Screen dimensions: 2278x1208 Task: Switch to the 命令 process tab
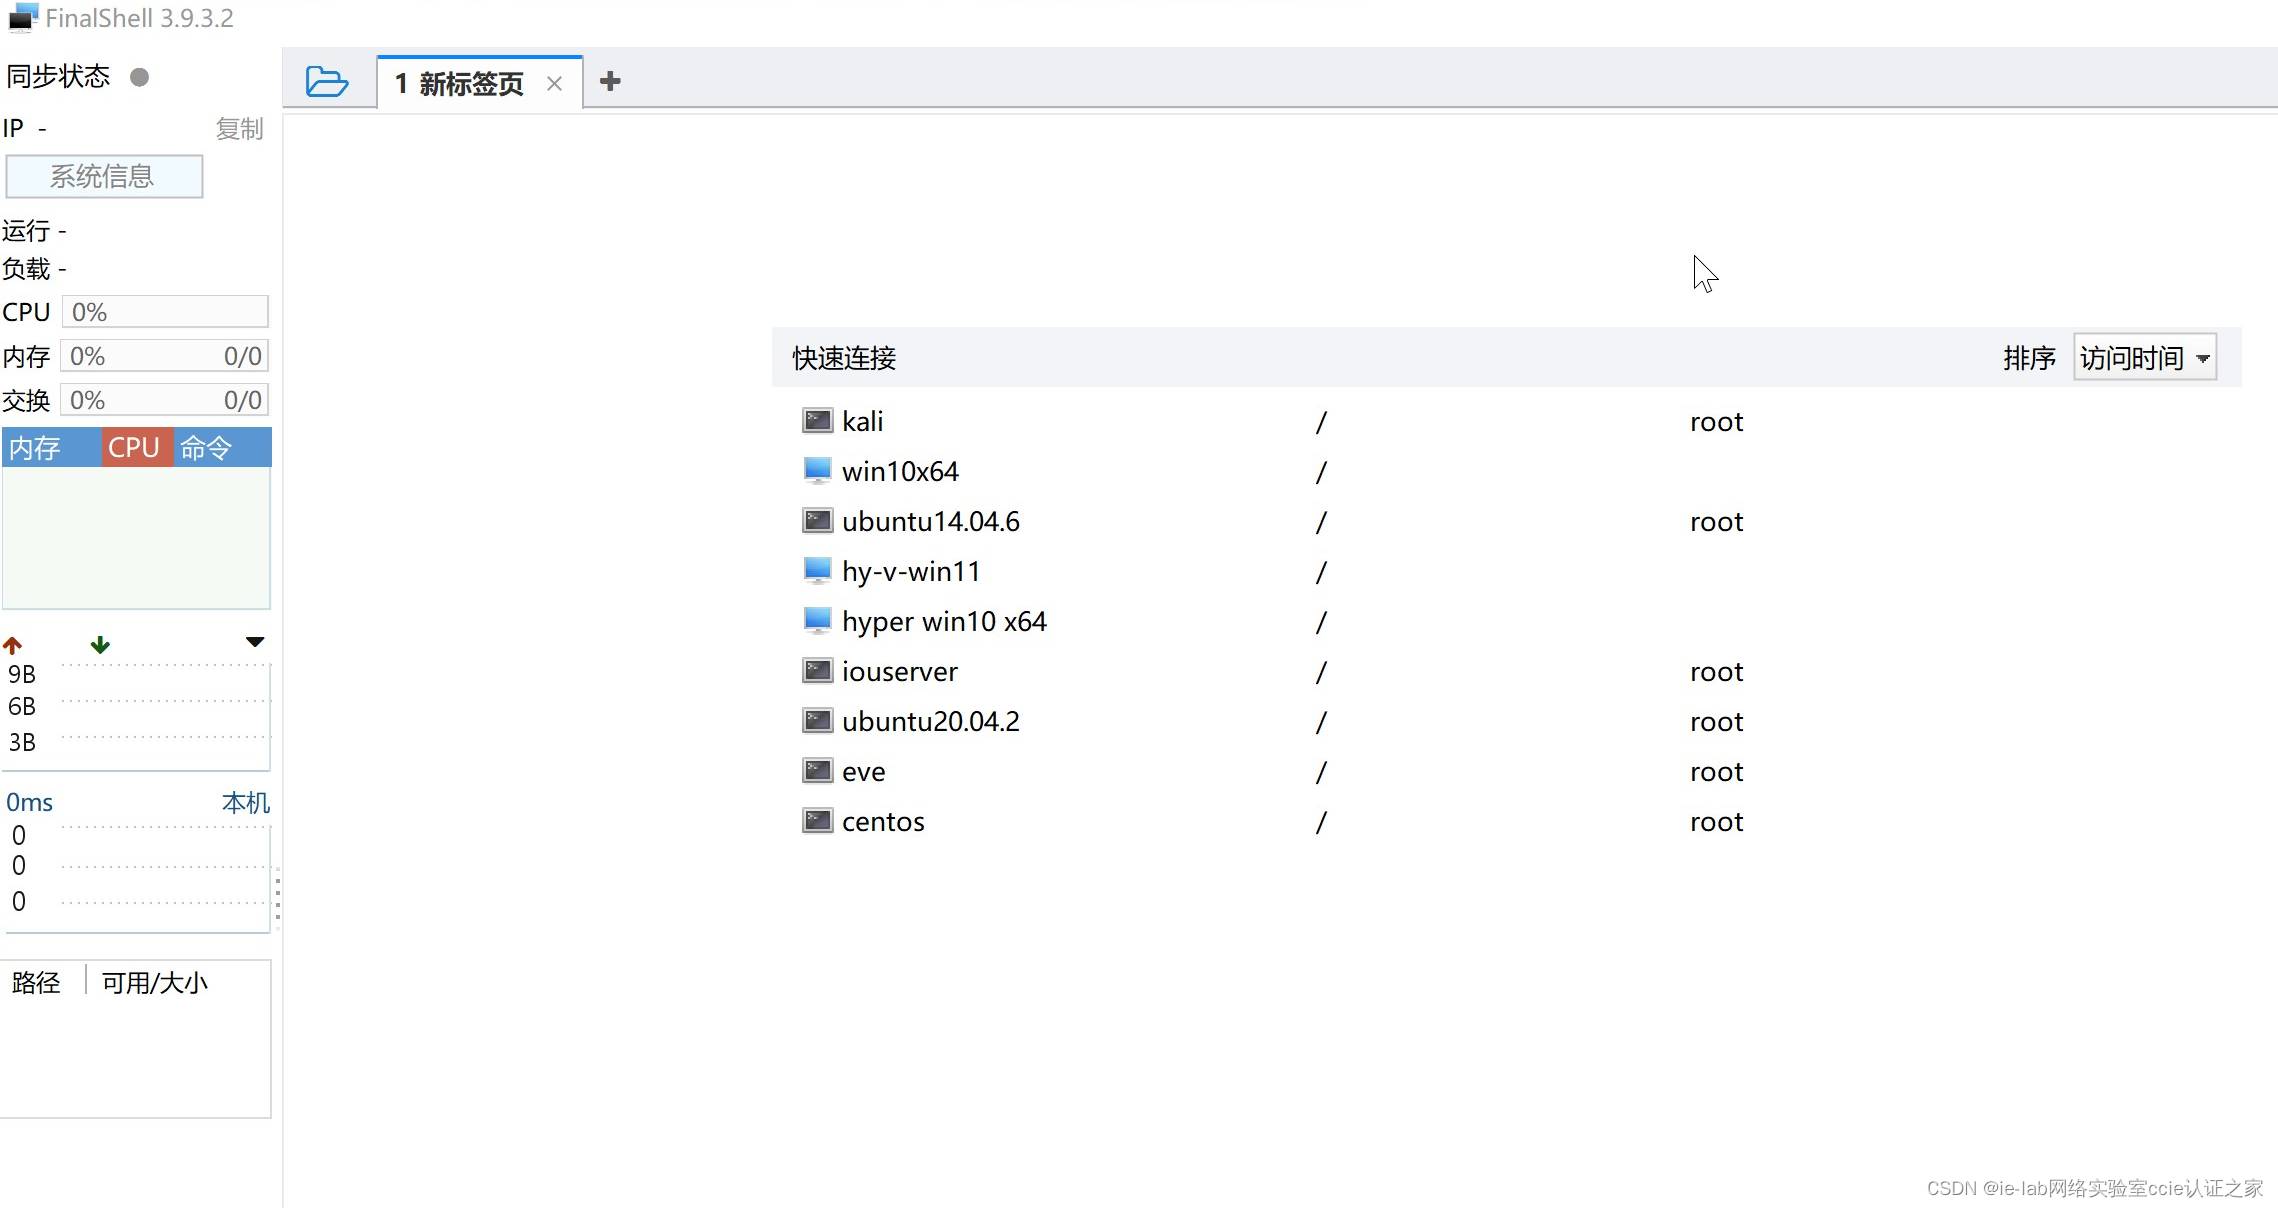(x=222, y=448)
